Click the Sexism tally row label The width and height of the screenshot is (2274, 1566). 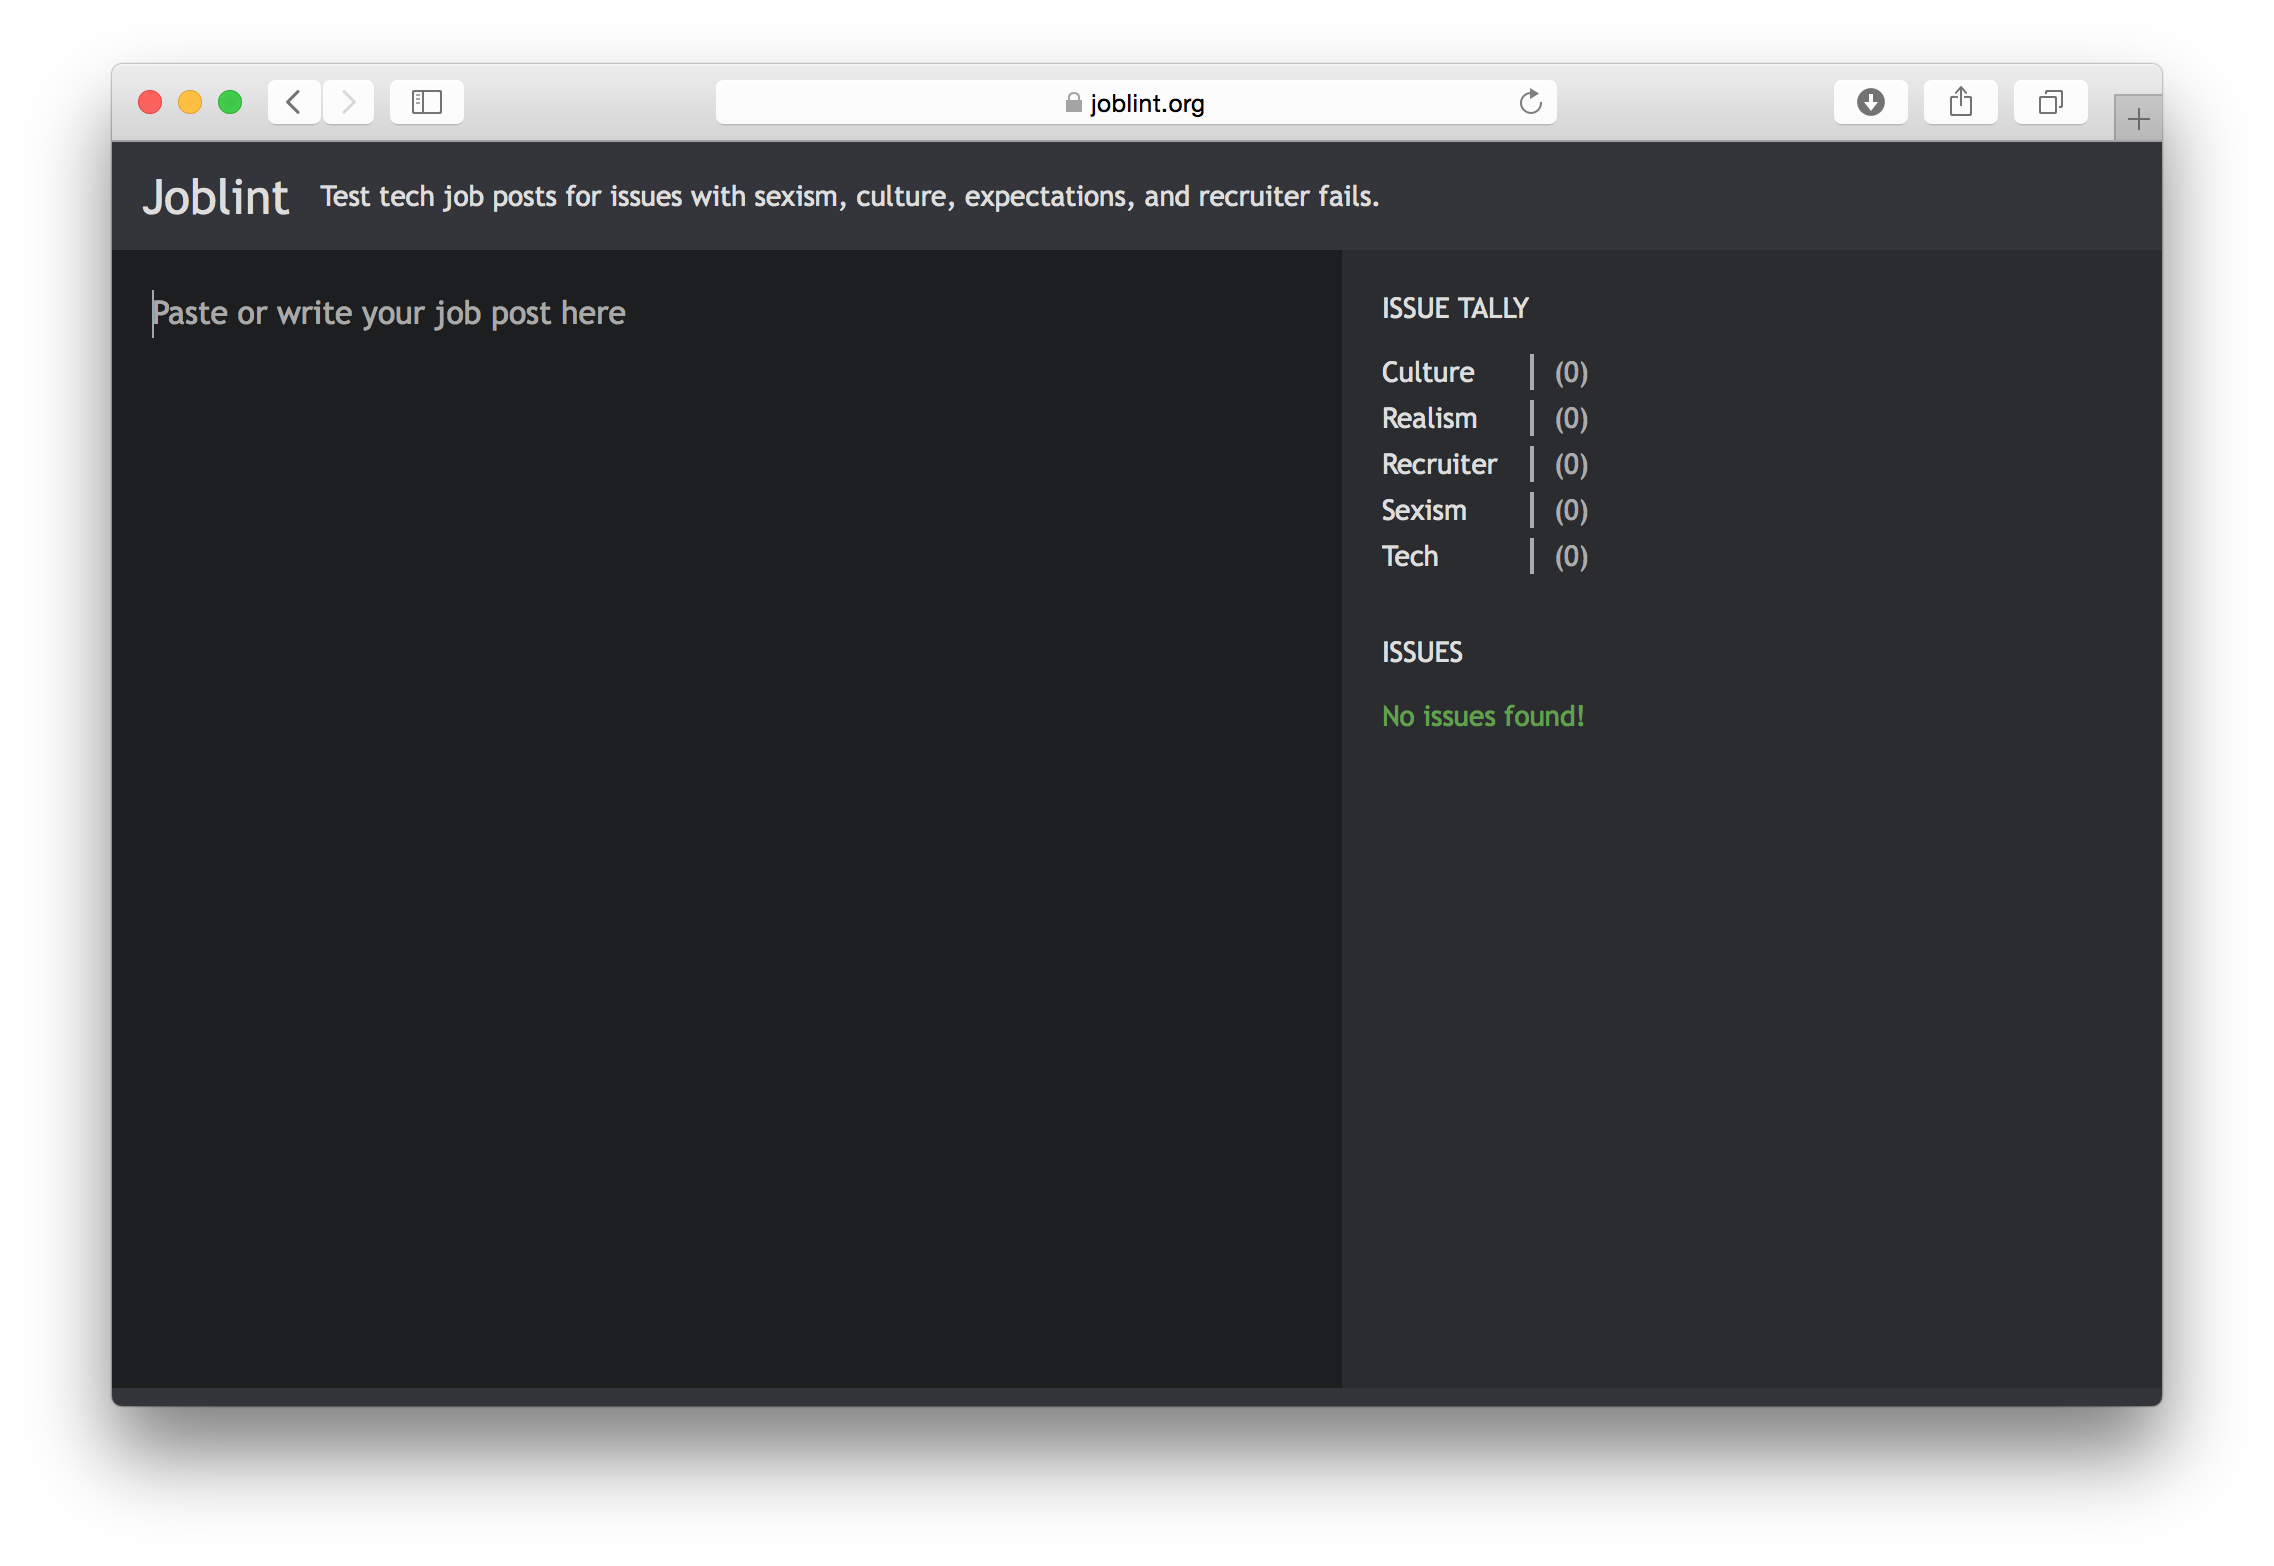(x=1424, y=510)
